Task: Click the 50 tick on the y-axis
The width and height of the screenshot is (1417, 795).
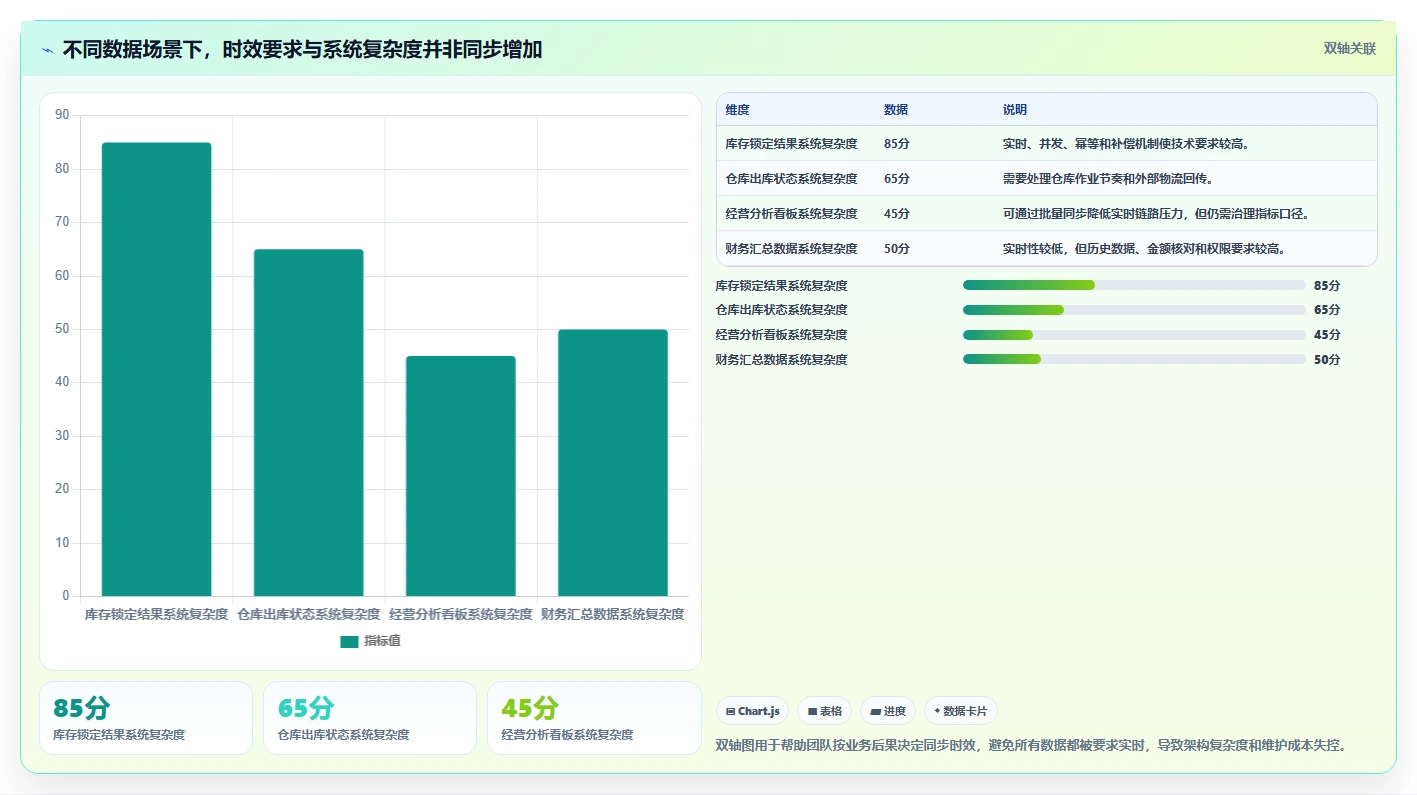Action: pos(62,329)
